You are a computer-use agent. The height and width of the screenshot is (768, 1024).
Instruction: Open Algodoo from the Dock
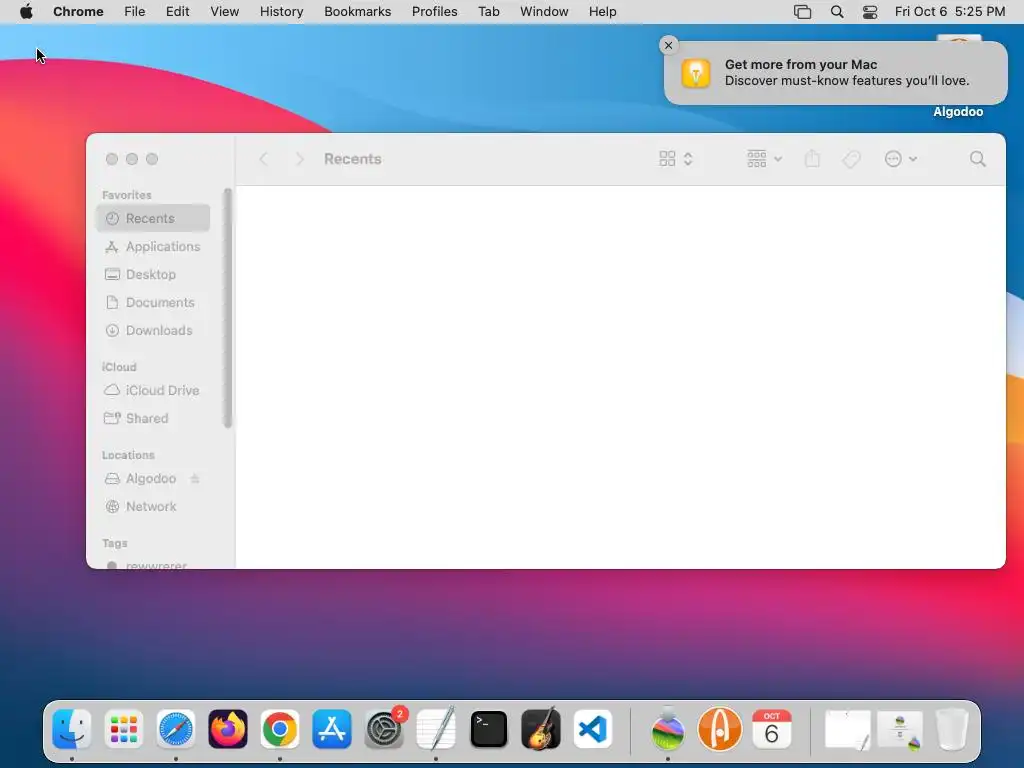[x=720, y=729]
